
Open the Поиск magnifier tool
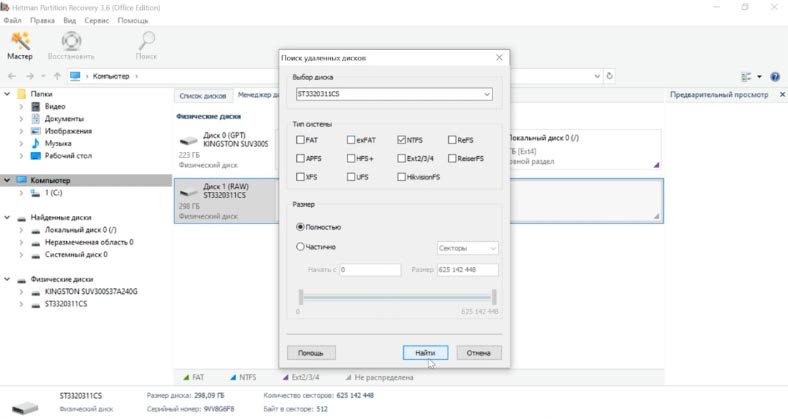147,41
